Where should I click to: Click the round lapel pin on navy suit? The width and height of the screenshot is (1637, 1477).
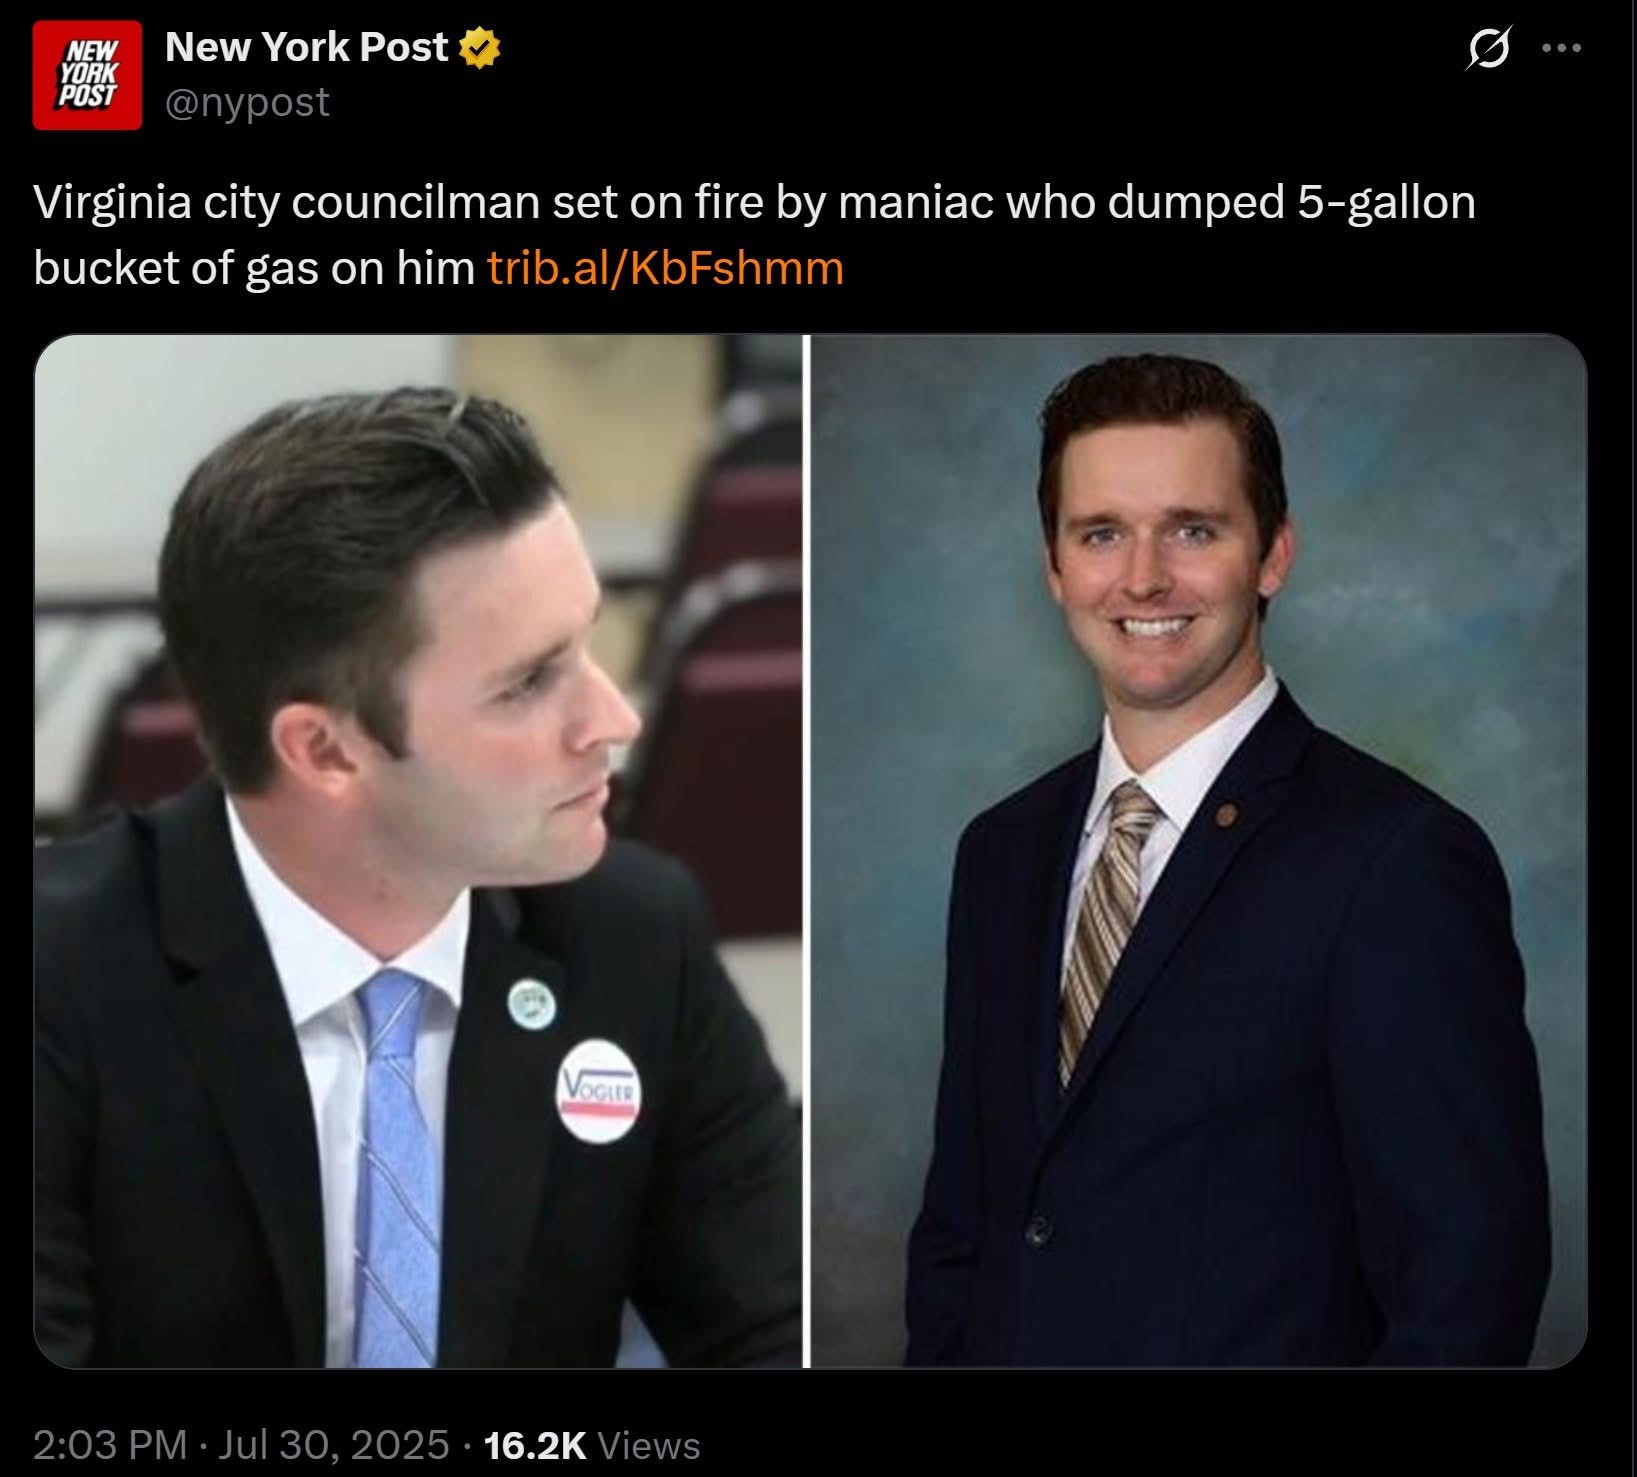1224,815
